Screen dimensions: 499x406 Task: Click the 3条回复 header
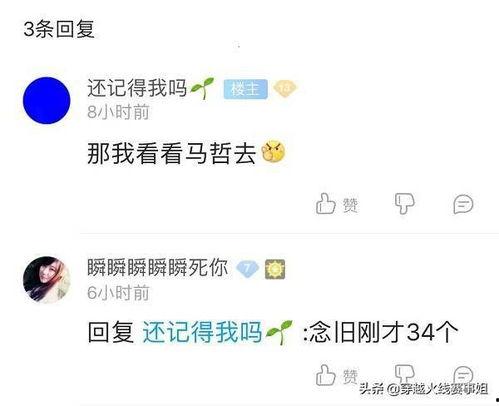(x=59, y=29)
